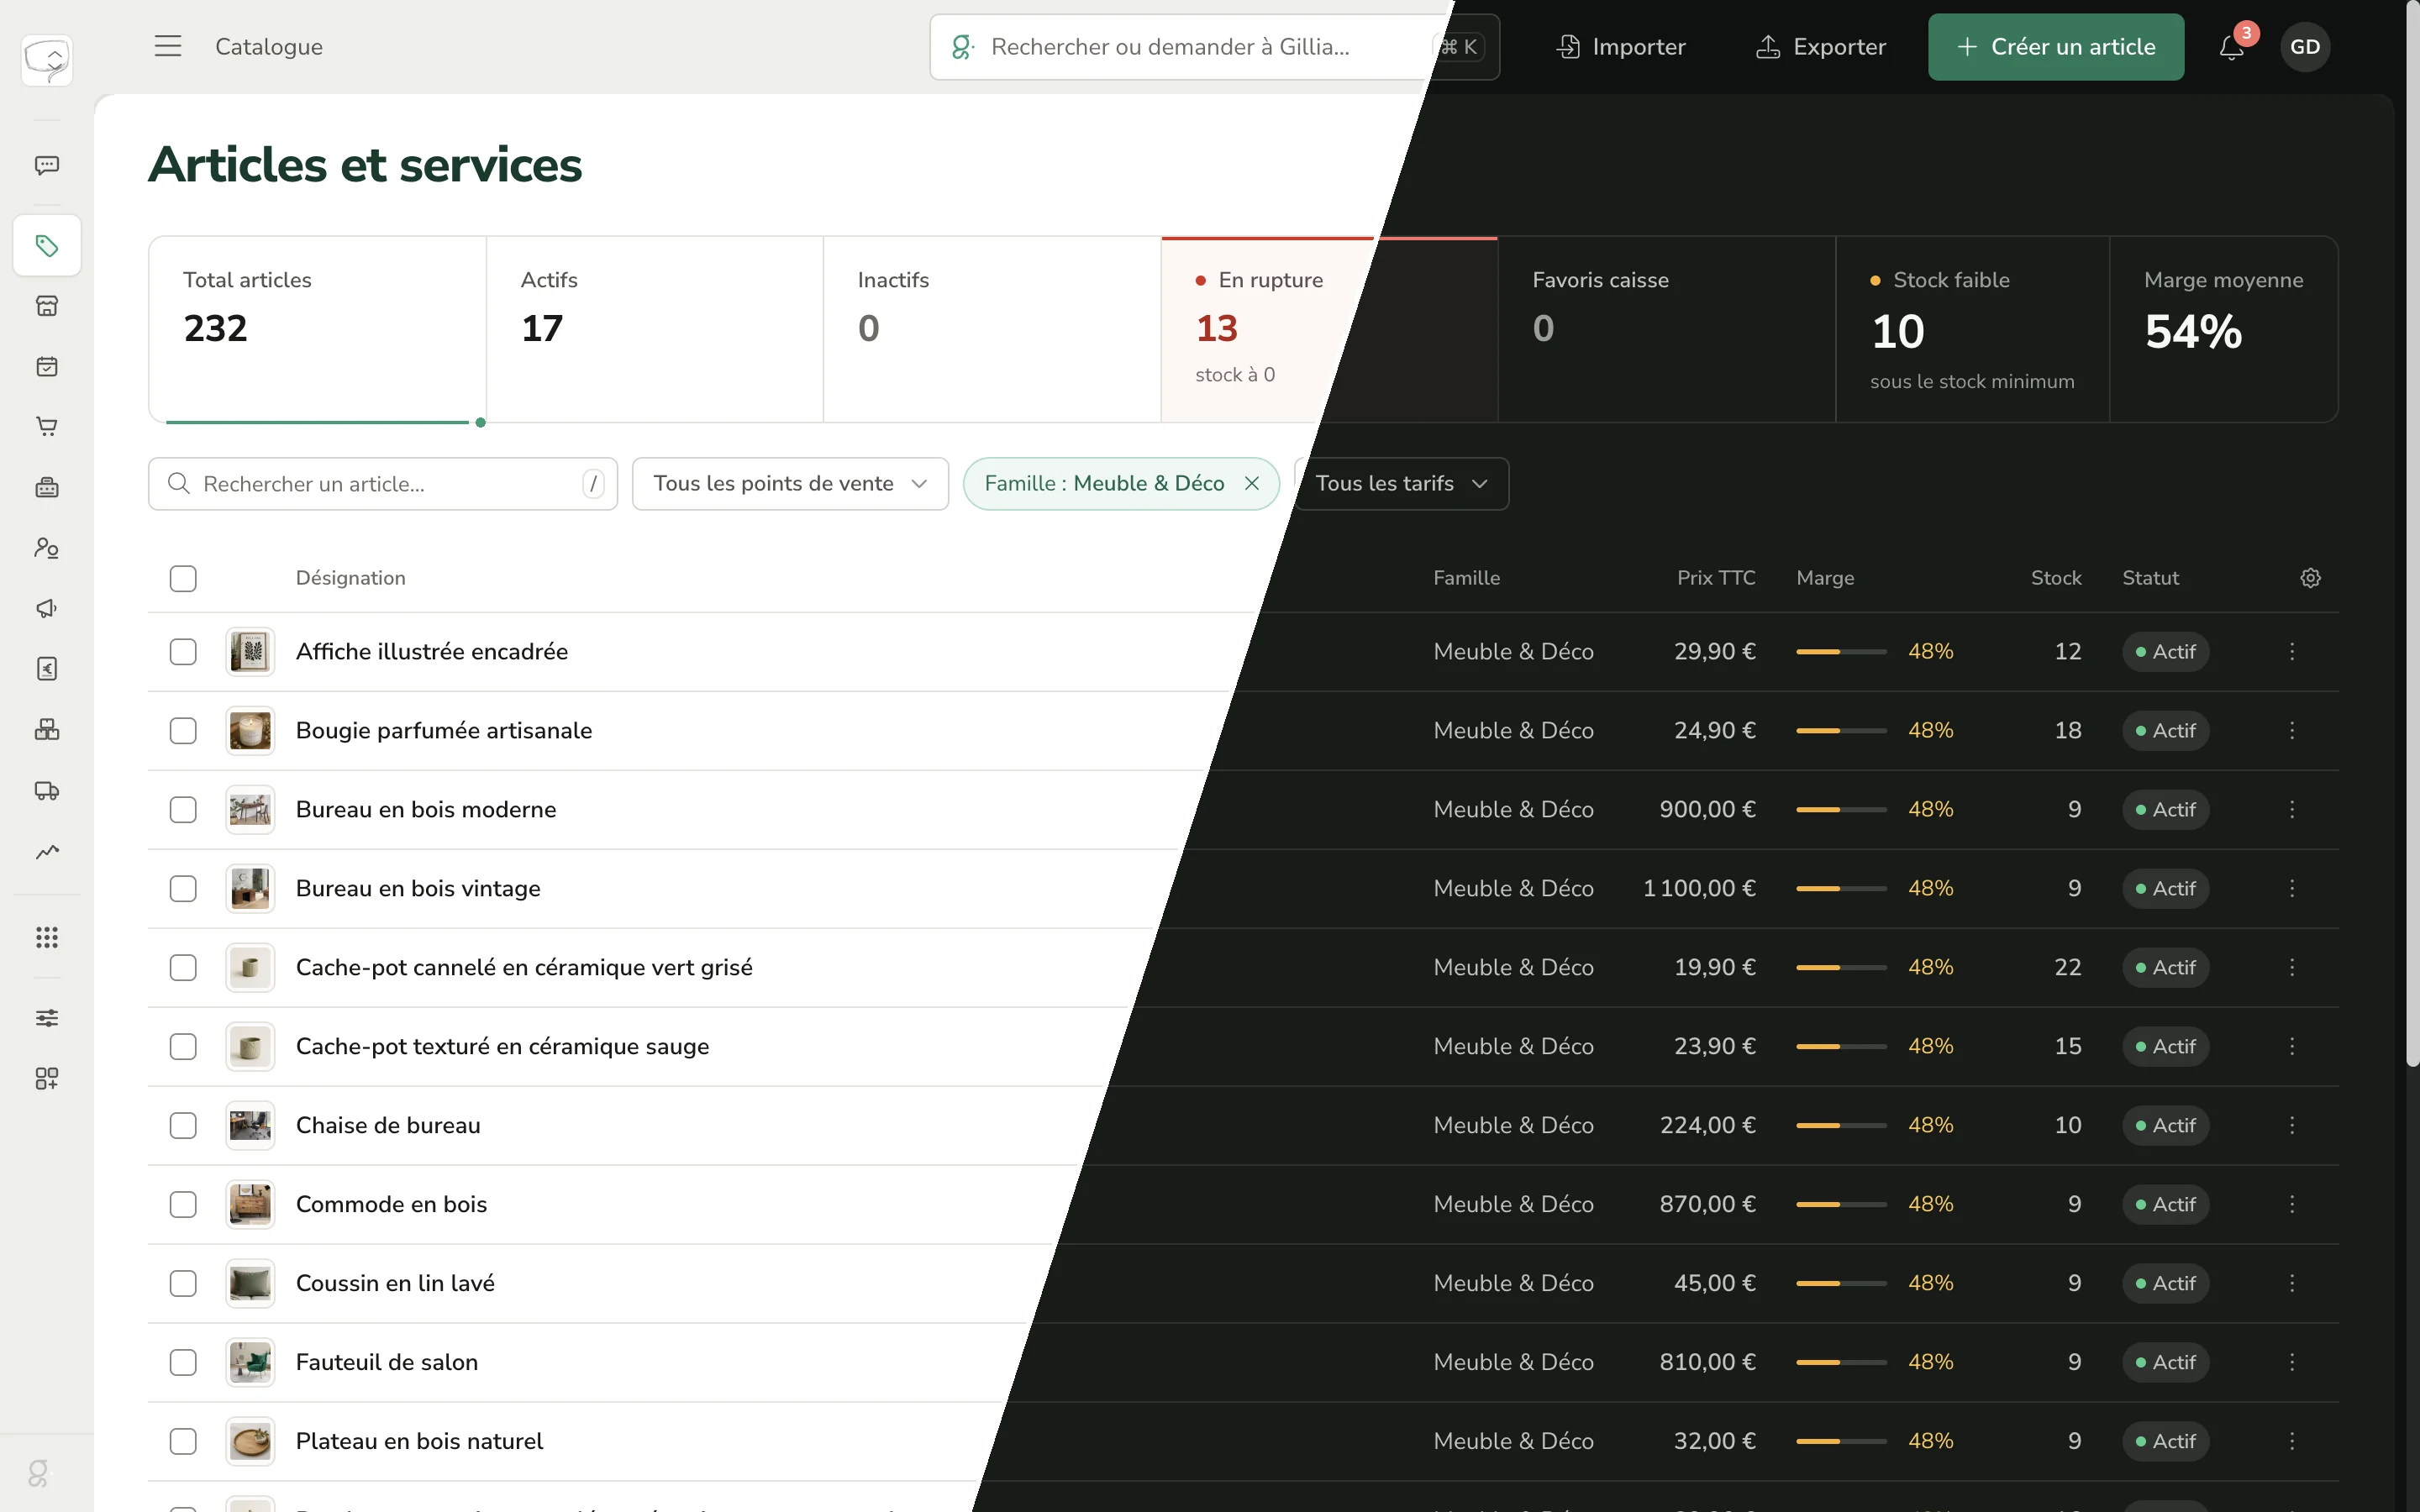This screenshot has height=1512, width=2420.
Task: Check the Bougie parfumée artisanale row
Action: (x=183, y=731)
